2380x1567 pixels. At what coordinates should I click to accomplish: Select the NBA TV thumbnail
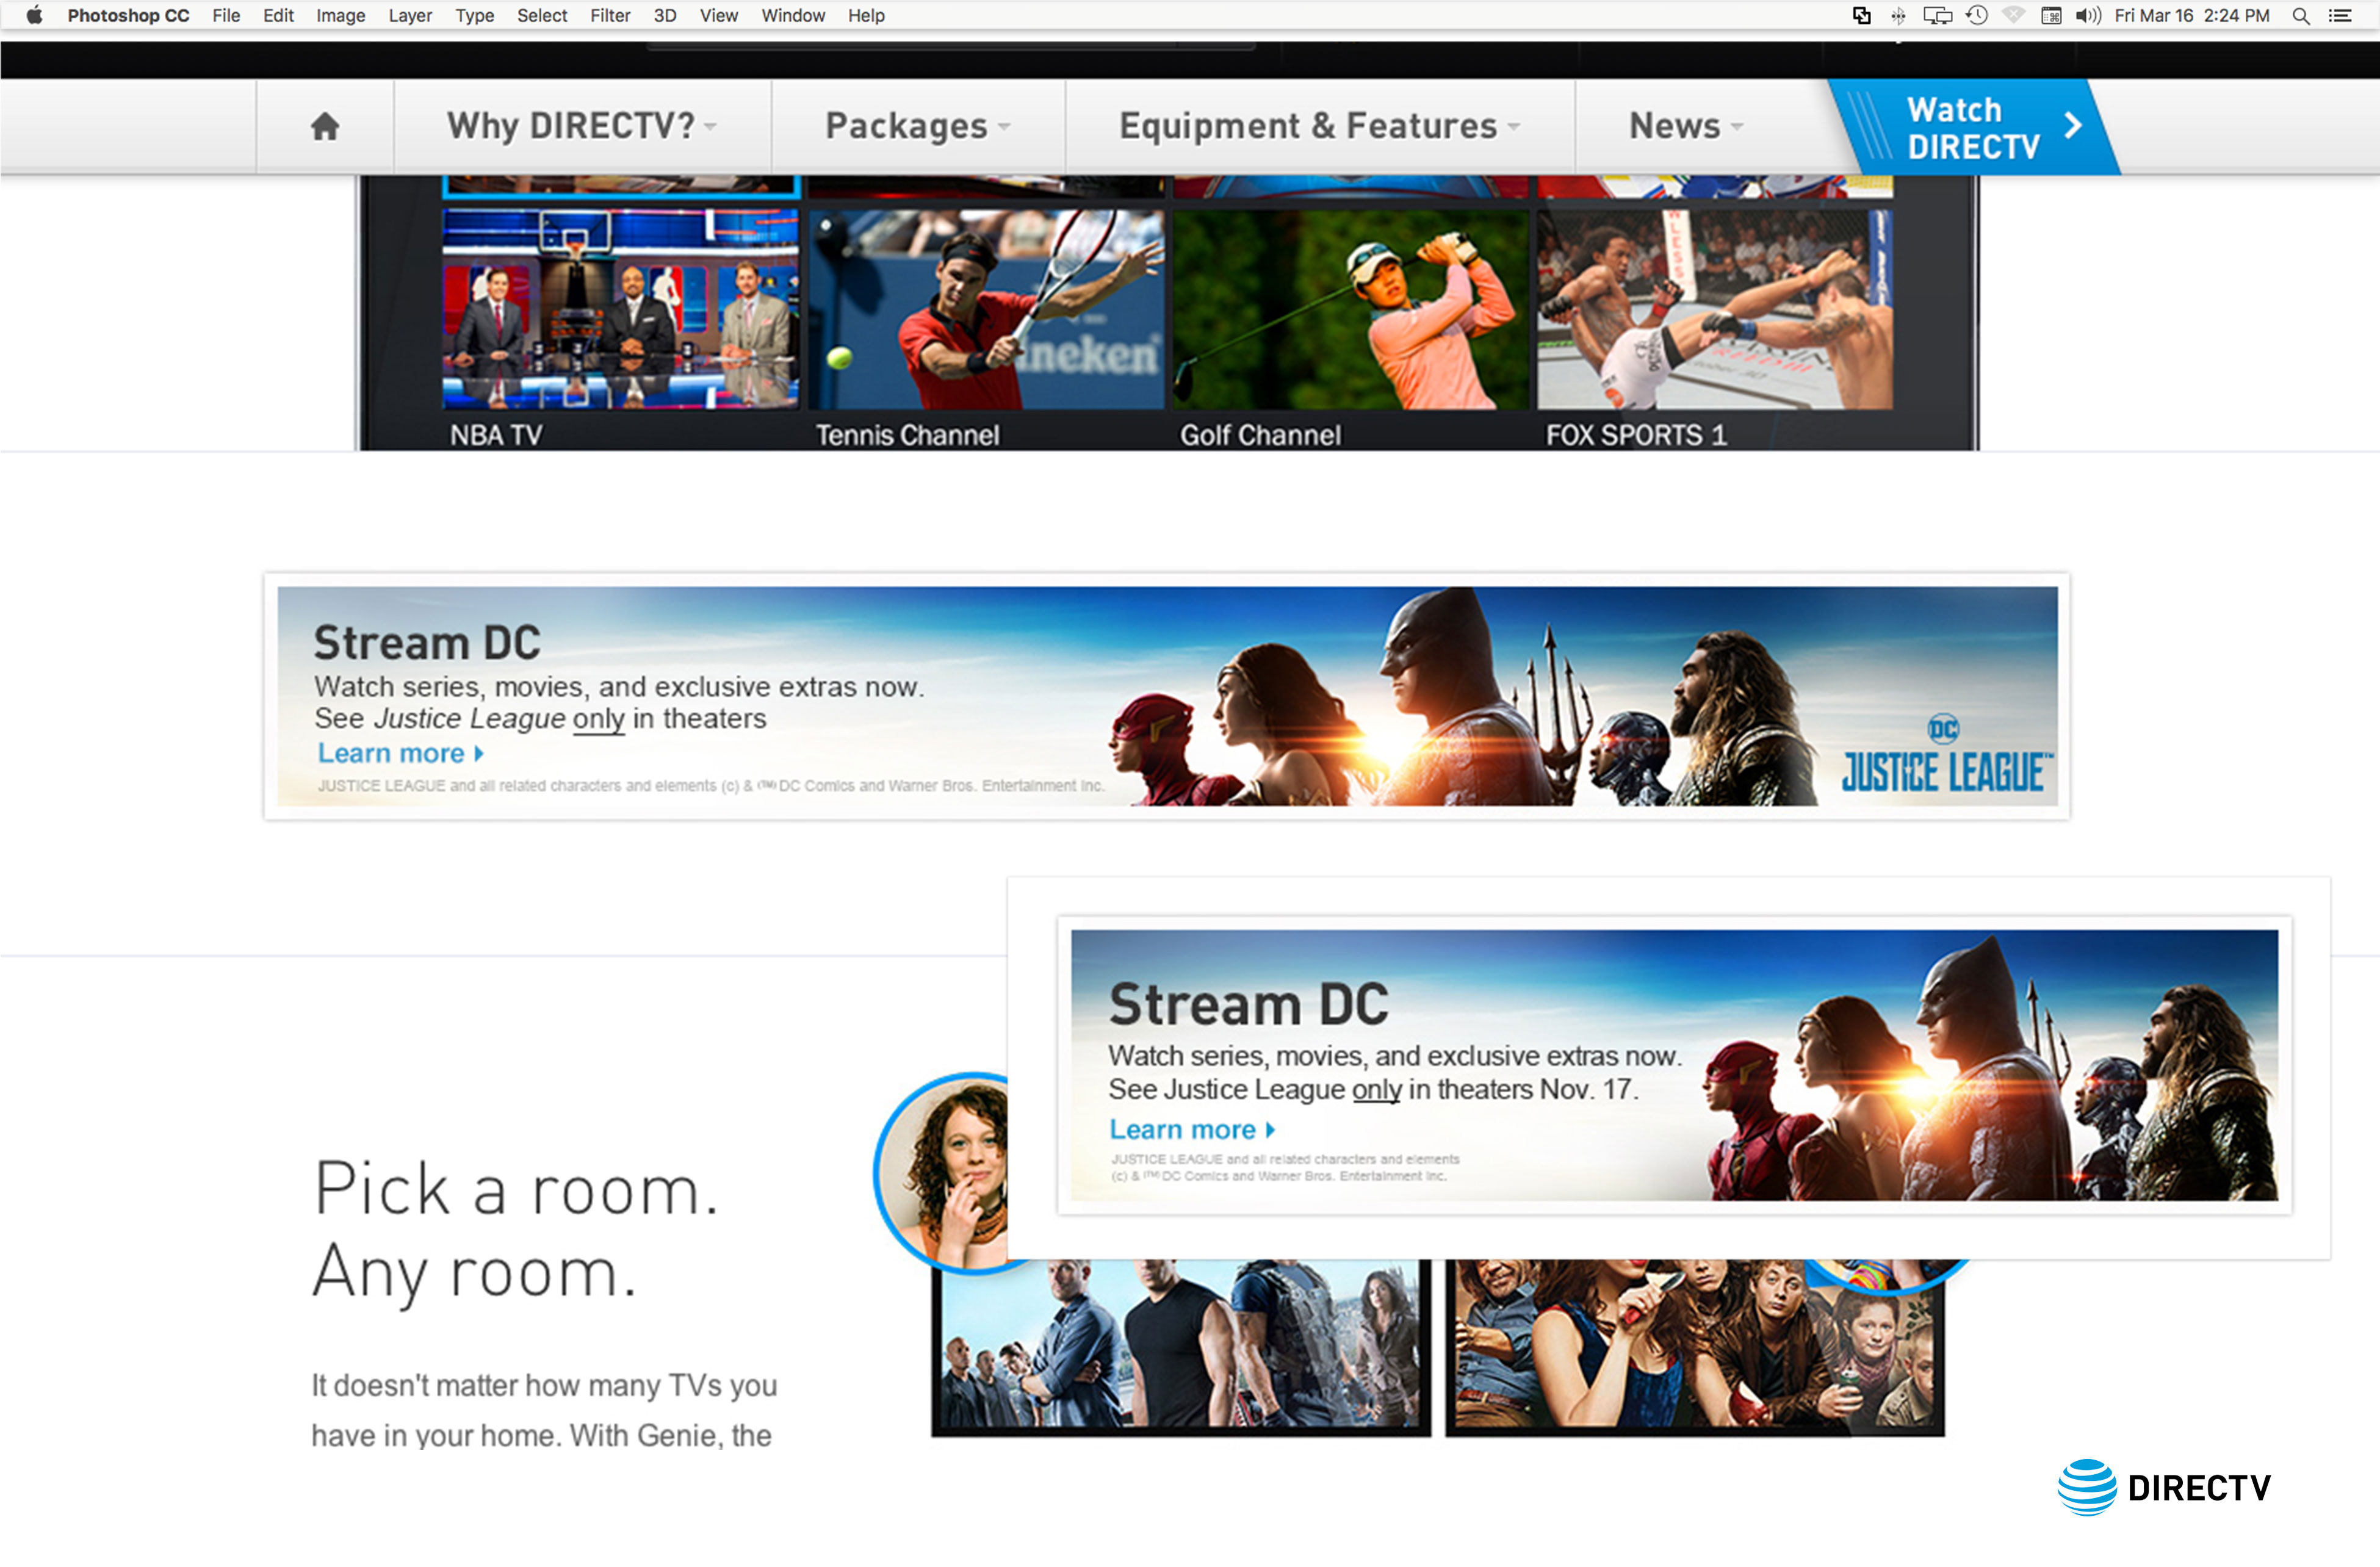pos(620,308)
